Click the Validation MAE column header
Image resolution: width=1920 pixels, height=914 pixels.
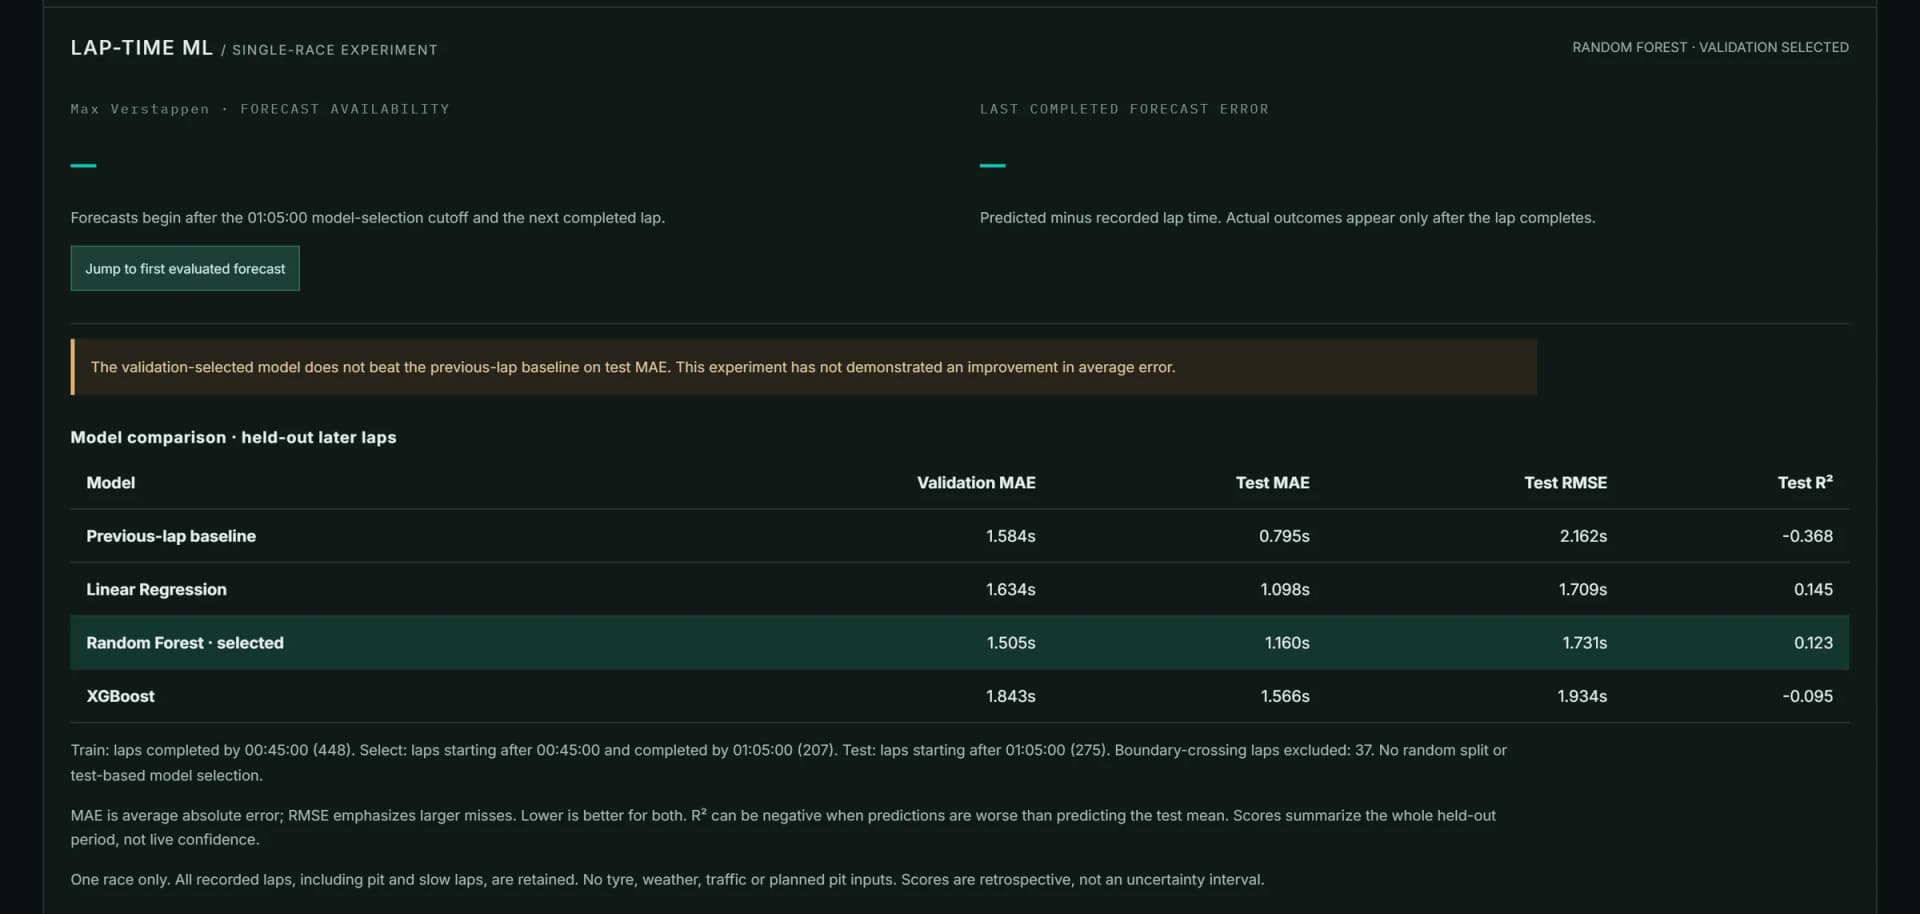pyautogui.click(x=976, y=482)
